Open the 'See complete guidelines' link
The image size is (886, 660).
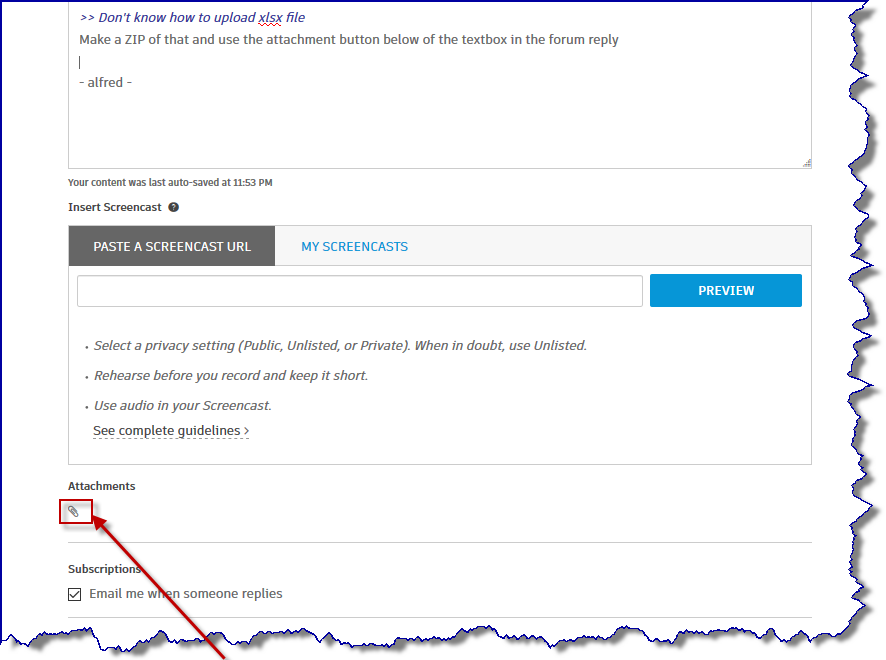click(167, 431)
